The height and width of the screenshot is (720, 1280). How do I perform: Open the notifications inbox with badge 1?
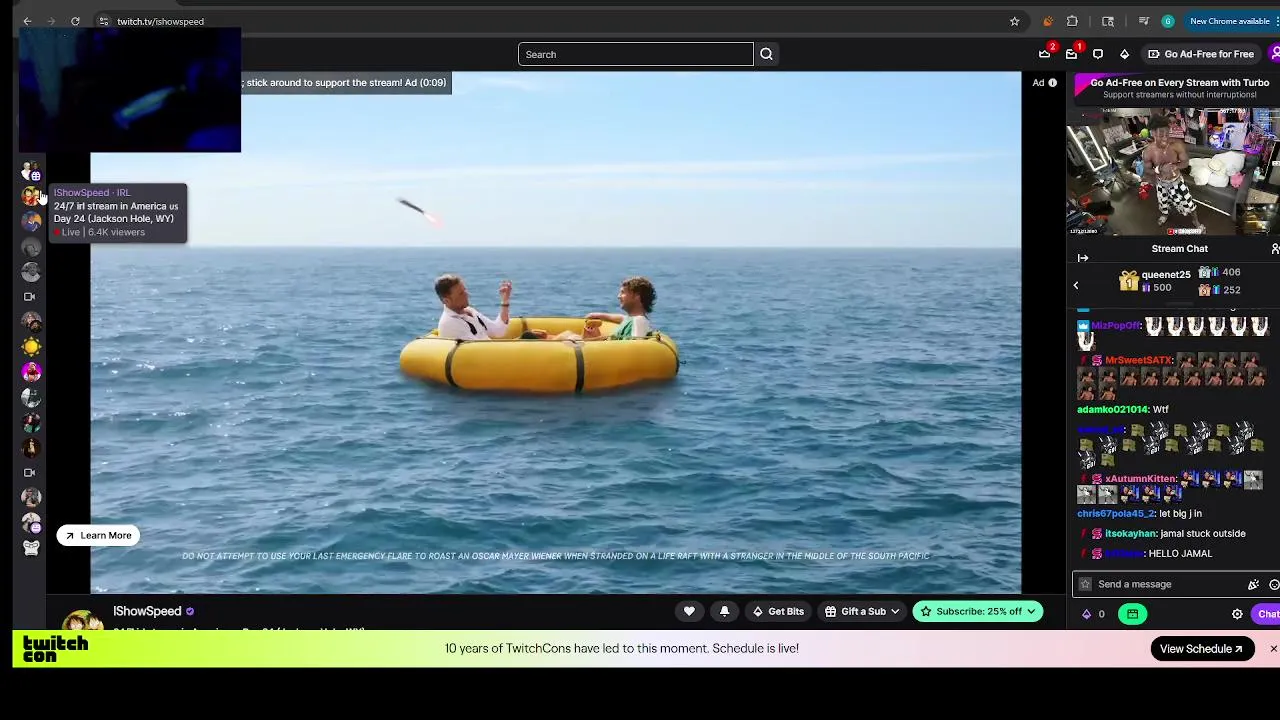(1072, 53)
